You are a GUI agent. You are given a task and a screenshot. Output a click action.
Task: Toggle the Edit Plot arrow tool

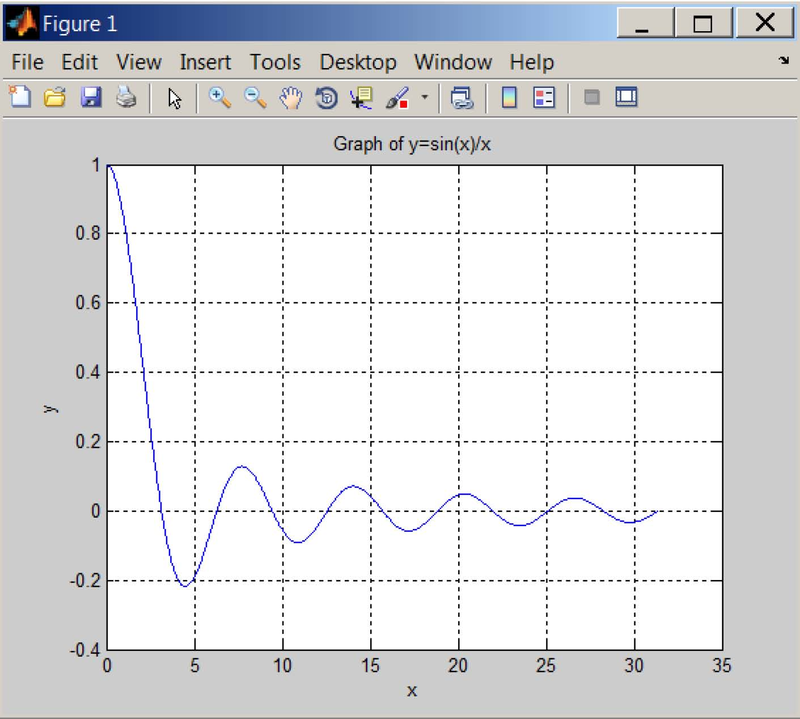174,98
